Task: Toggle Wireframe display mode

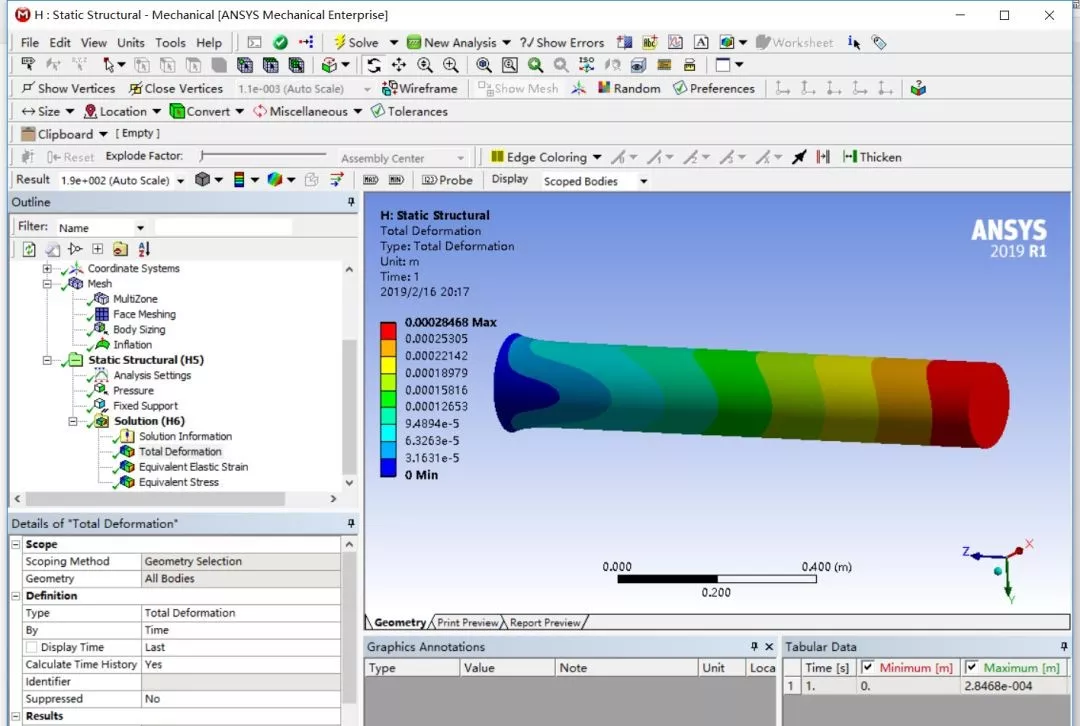Action: pos(419,88)
